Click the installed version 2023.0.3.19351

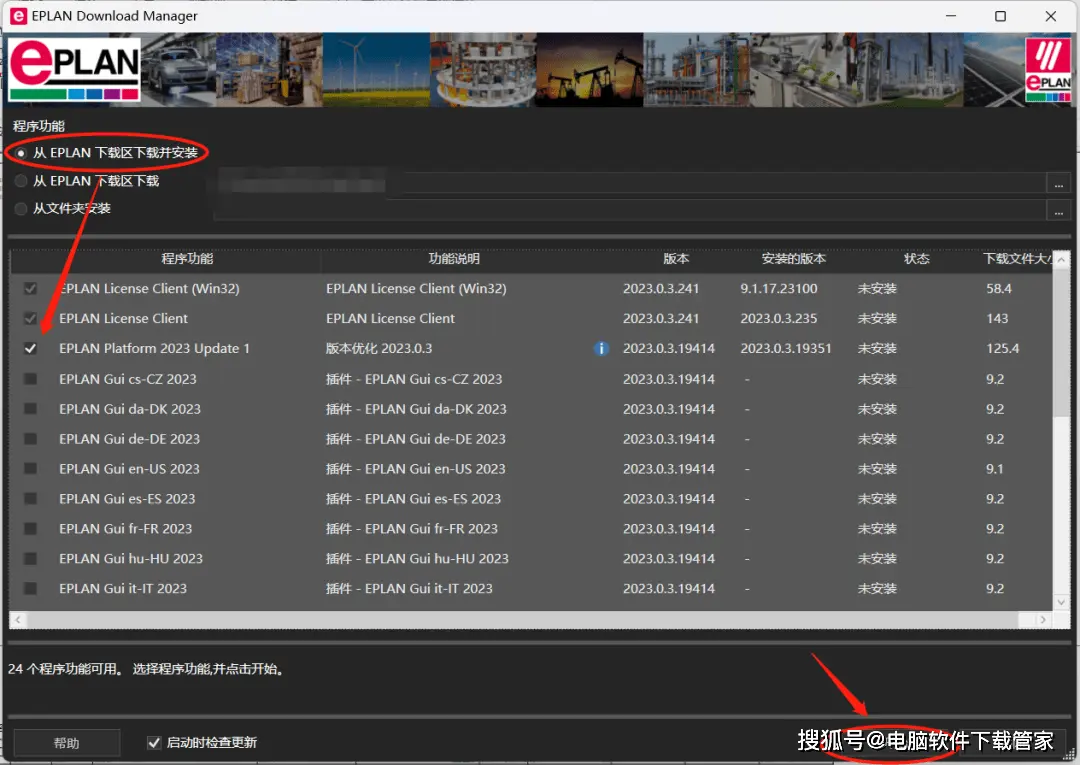[x=786, y=348]
